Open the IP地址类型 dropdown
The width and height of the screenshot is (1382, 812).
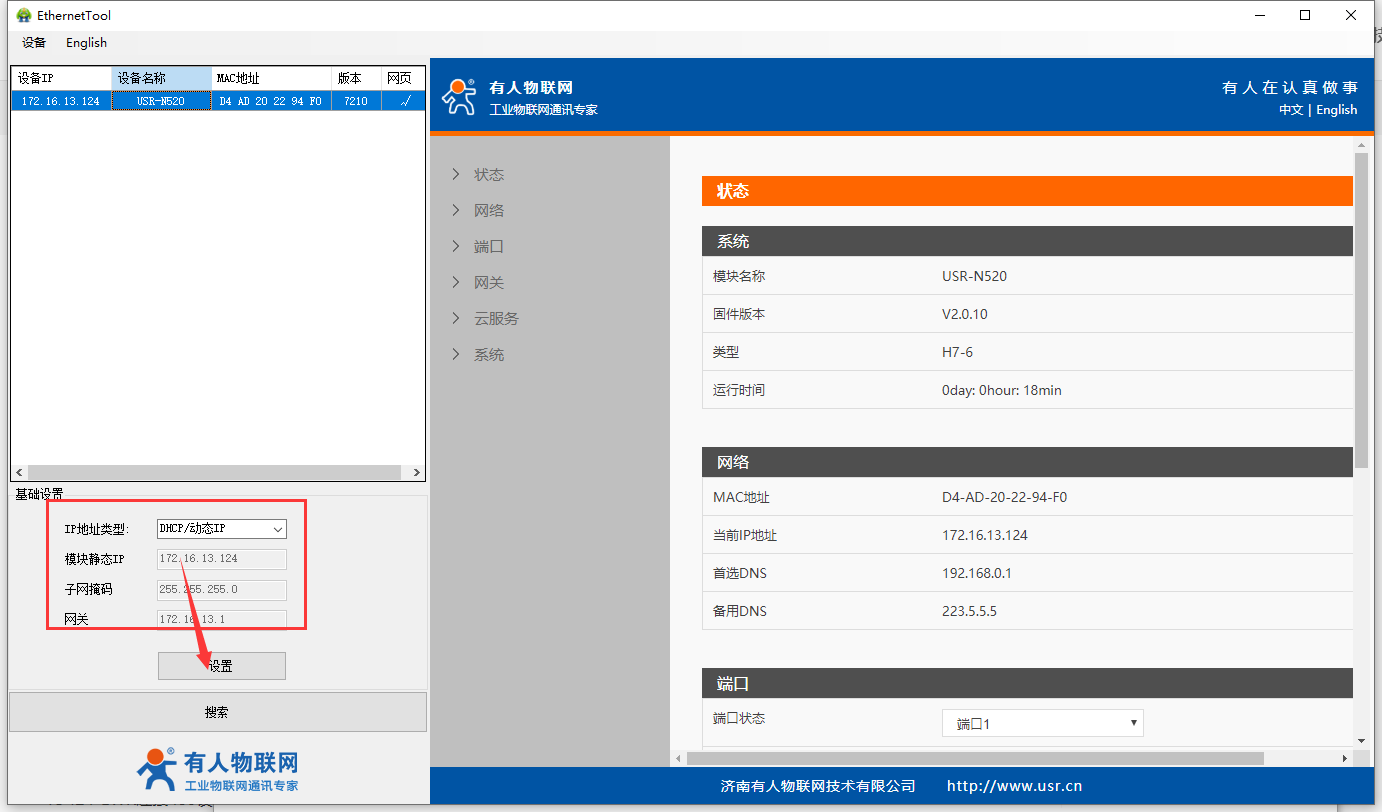coord(222,529)
